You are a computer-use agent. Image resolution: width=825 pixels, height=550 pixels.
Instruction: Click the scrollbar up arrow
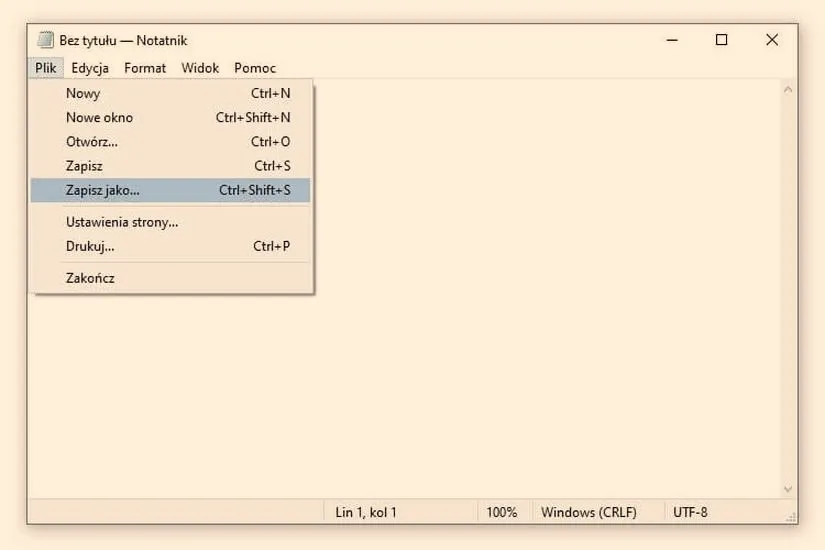(788, 89)
